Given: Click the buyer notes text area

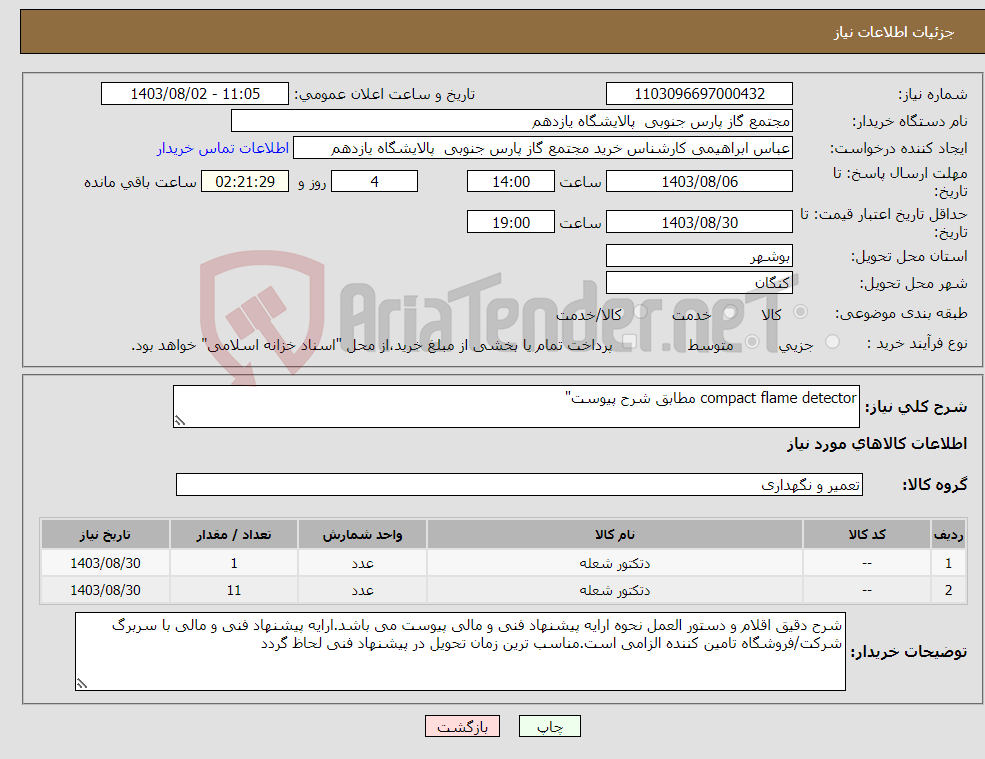Looking at the screenshot, I should [460, 652].
